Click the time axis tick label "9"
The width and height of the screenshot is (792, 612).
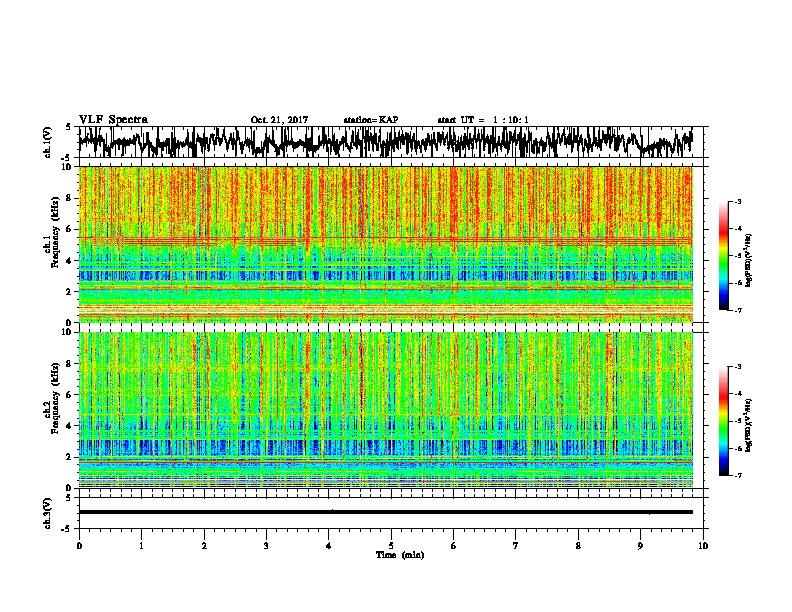[640, 545]
